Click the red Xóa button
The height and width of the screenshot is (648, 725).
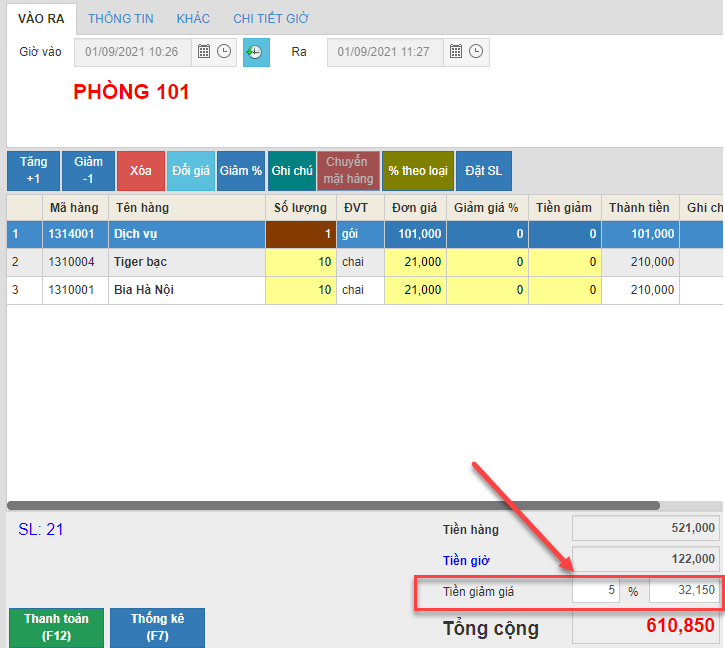coord(140,171)
